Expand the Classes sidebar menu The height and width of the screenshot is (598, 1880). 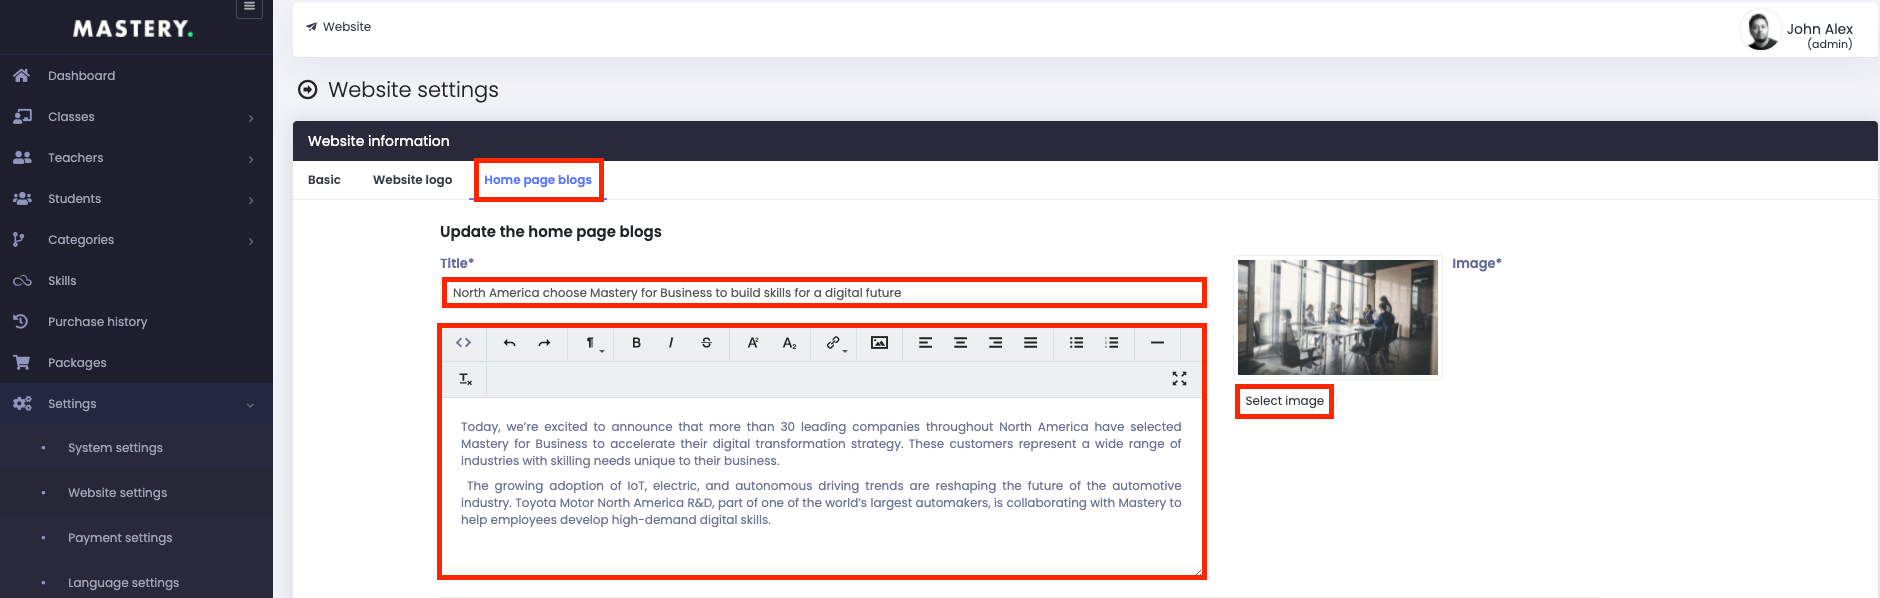pos(136,117)
